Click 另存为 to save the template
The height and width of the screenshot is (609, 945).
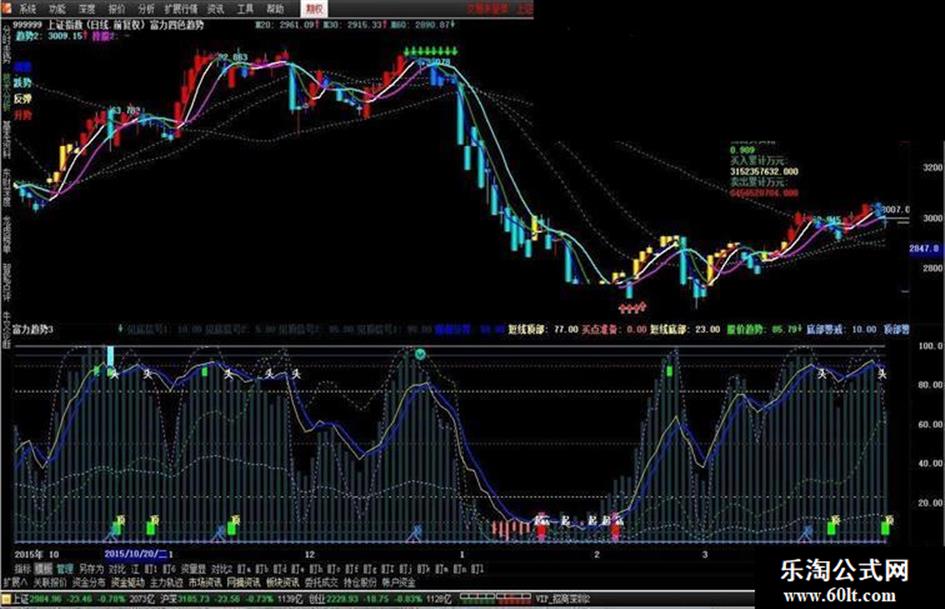click(91, 569)
